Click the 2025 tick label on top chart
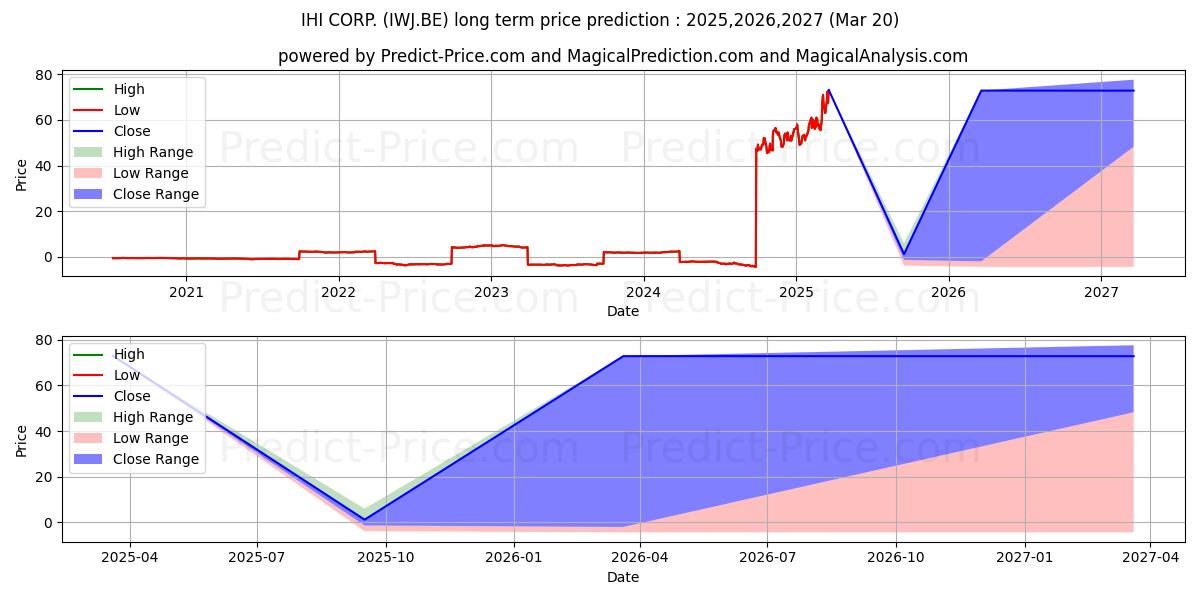 pyautogui.click(x=796, y=292)
